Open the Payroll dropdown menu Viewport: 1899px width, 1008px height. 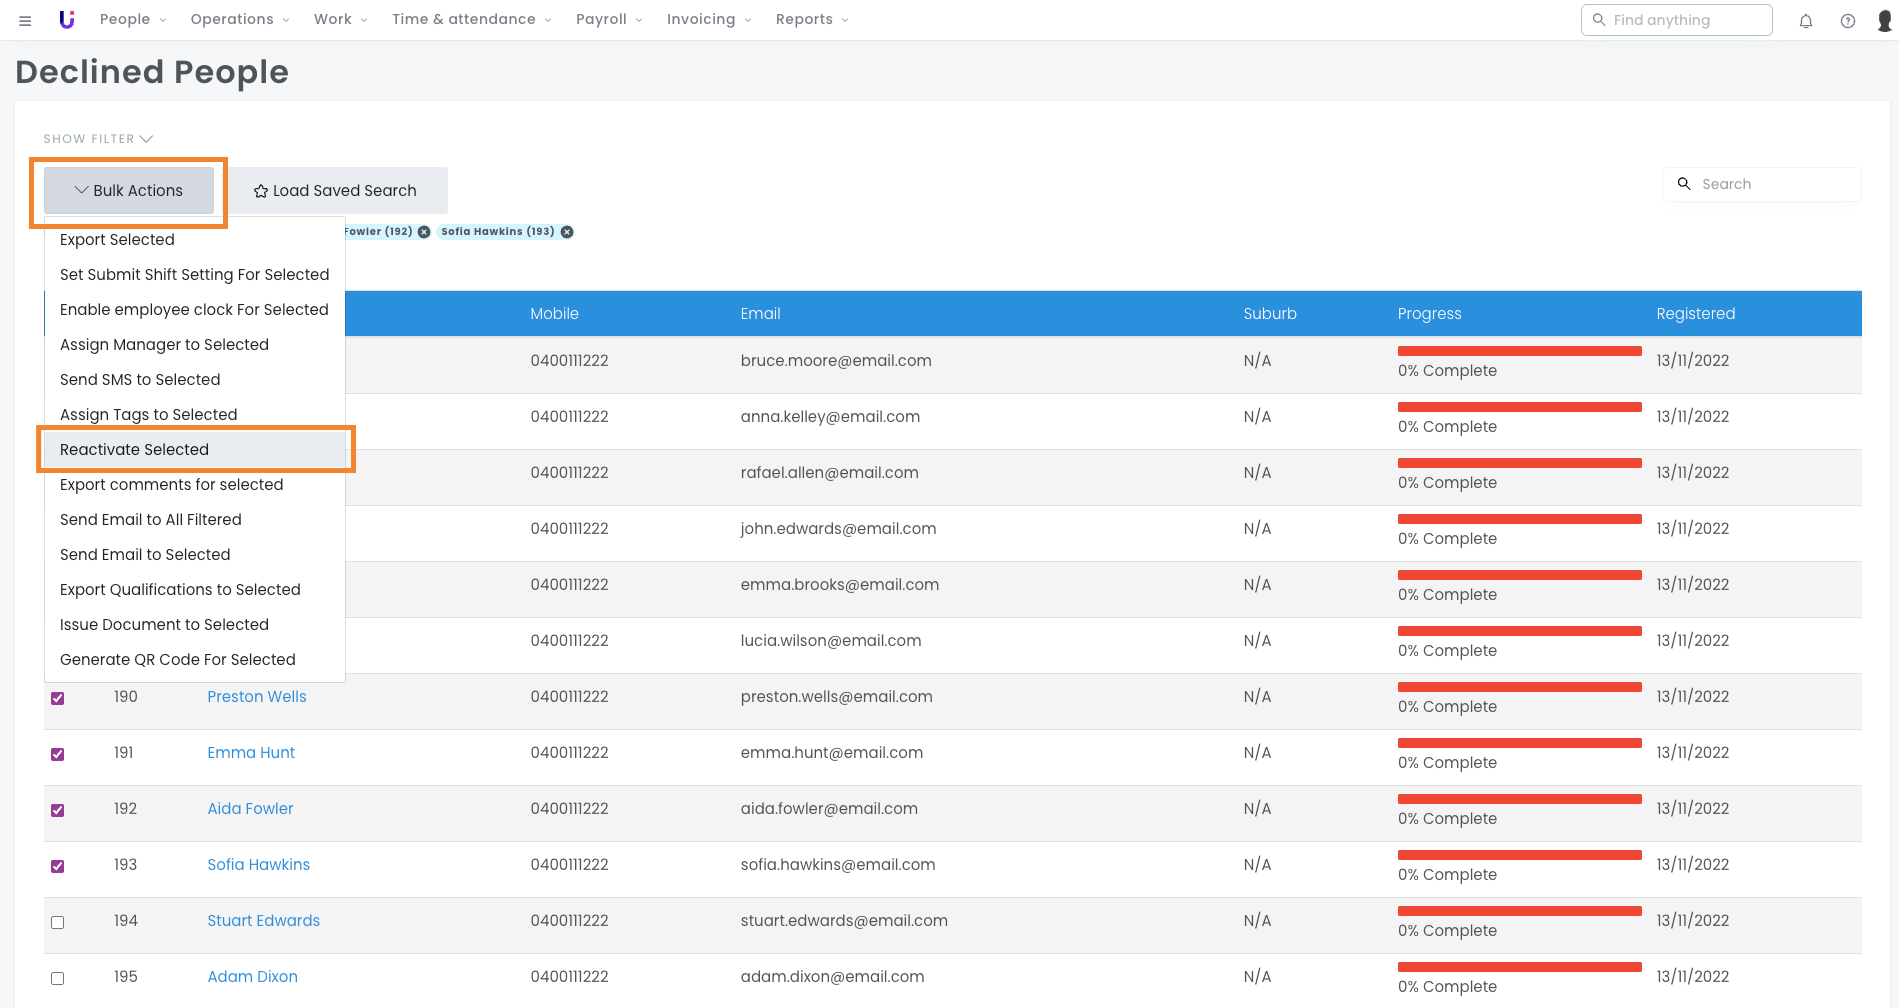point(609,20)
